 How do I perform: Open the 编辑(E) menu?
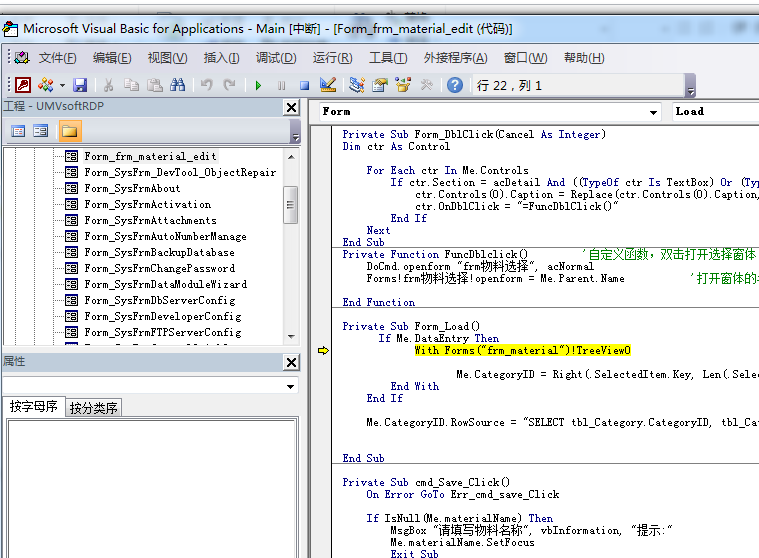coord(112,58)
